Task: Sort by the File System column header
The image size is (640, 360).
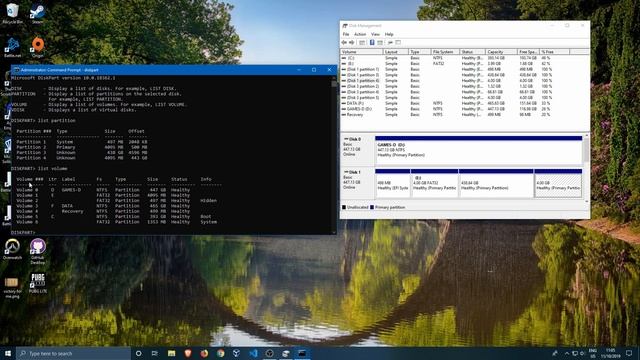Action: point(445,52)
